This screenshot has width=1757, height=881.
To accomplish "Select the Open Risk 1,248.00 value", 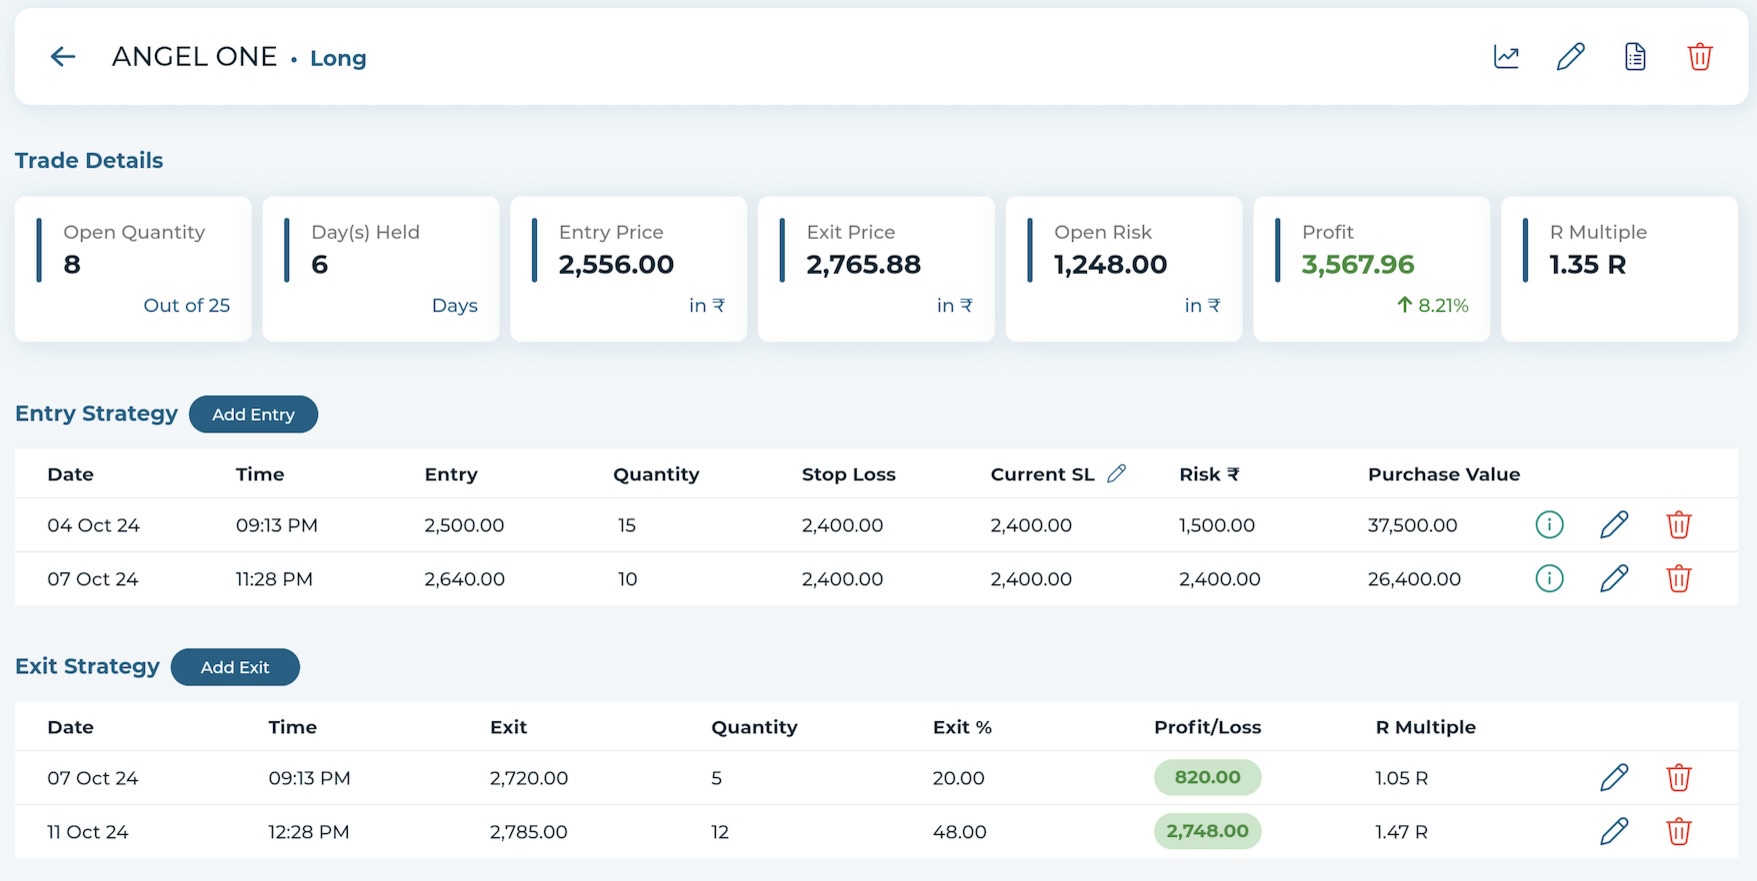I will click(x=1111, y=264).
